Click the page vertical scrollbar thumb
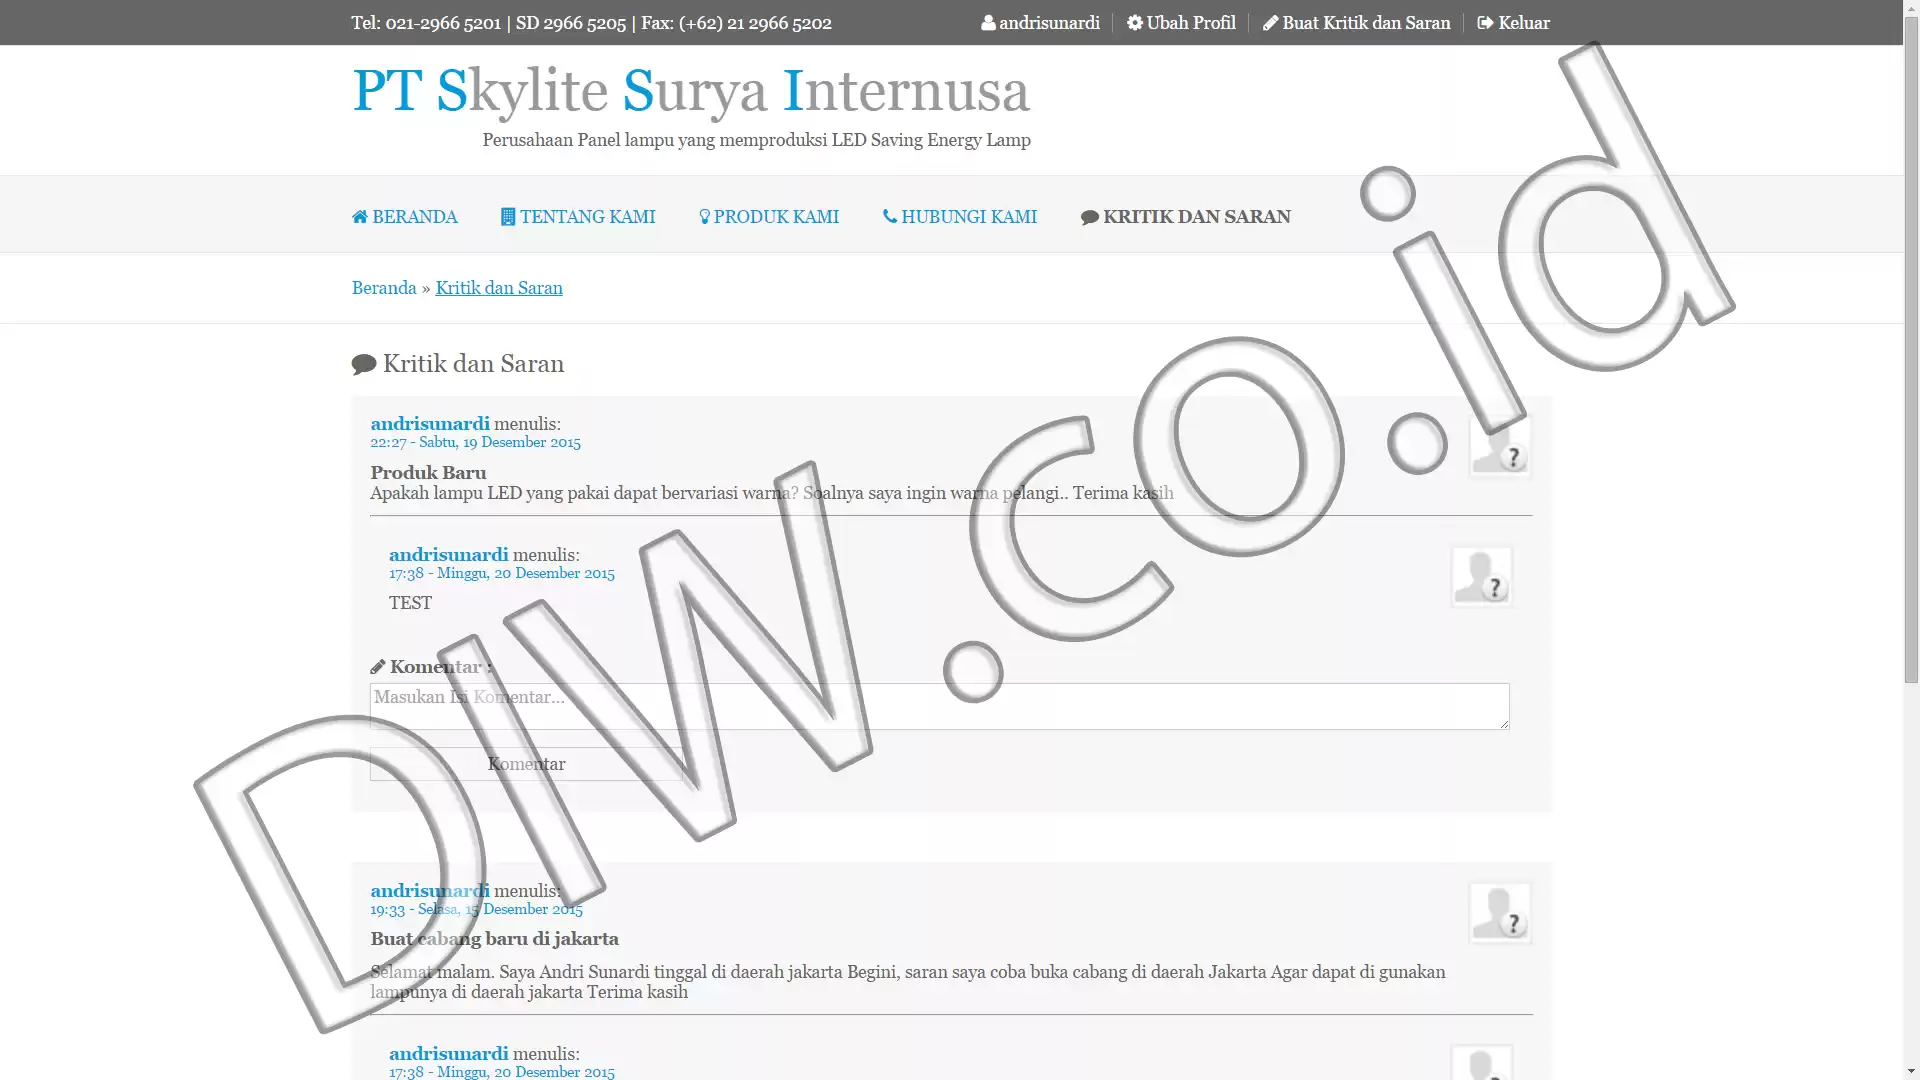The image size is (1920, 1080). click(1911, 350)
